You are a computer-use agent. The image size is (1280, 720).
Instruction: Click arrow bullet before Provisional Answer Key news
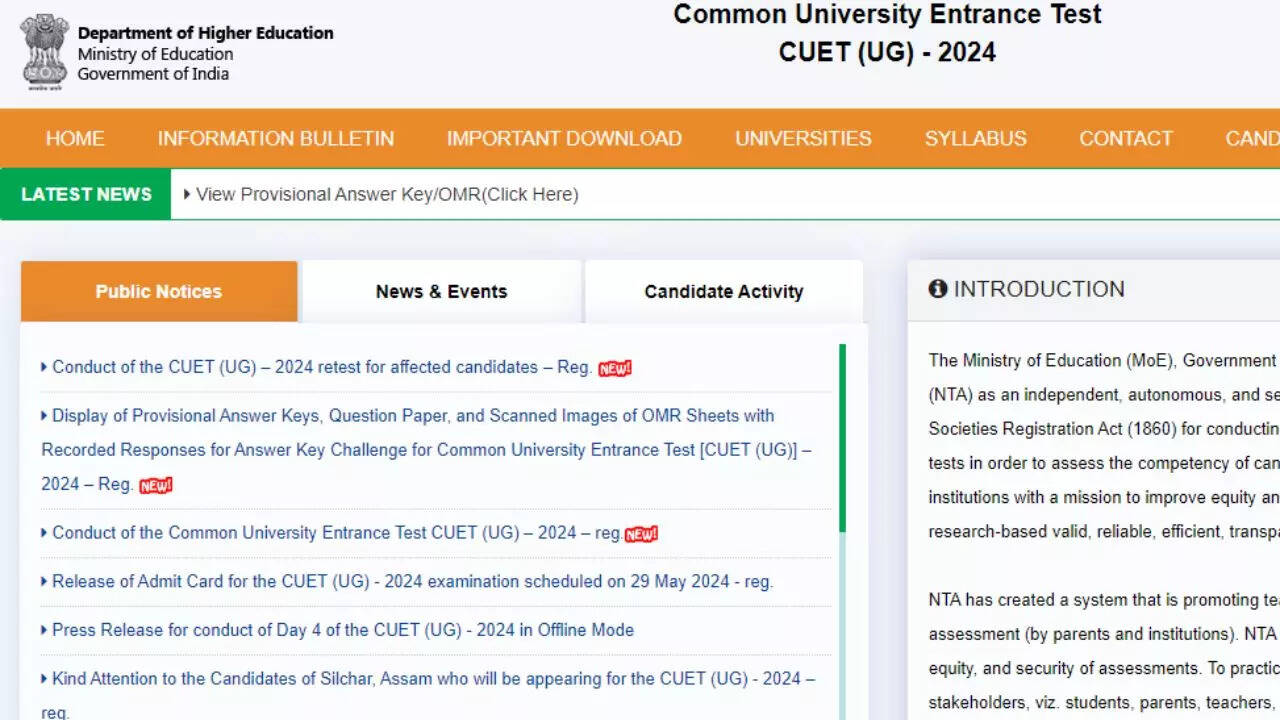pyautogui.click(x=187, y=195)
